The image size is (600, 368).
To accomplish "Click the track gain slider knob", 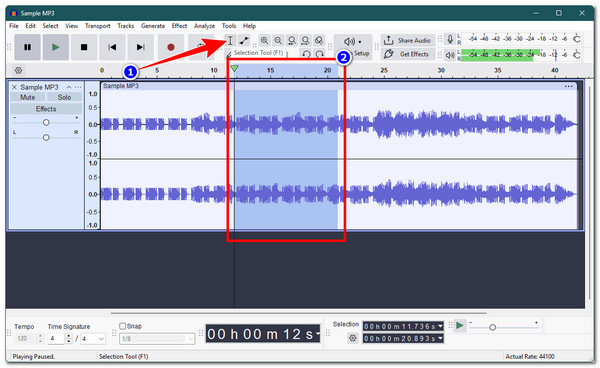I will coord(46,122).
